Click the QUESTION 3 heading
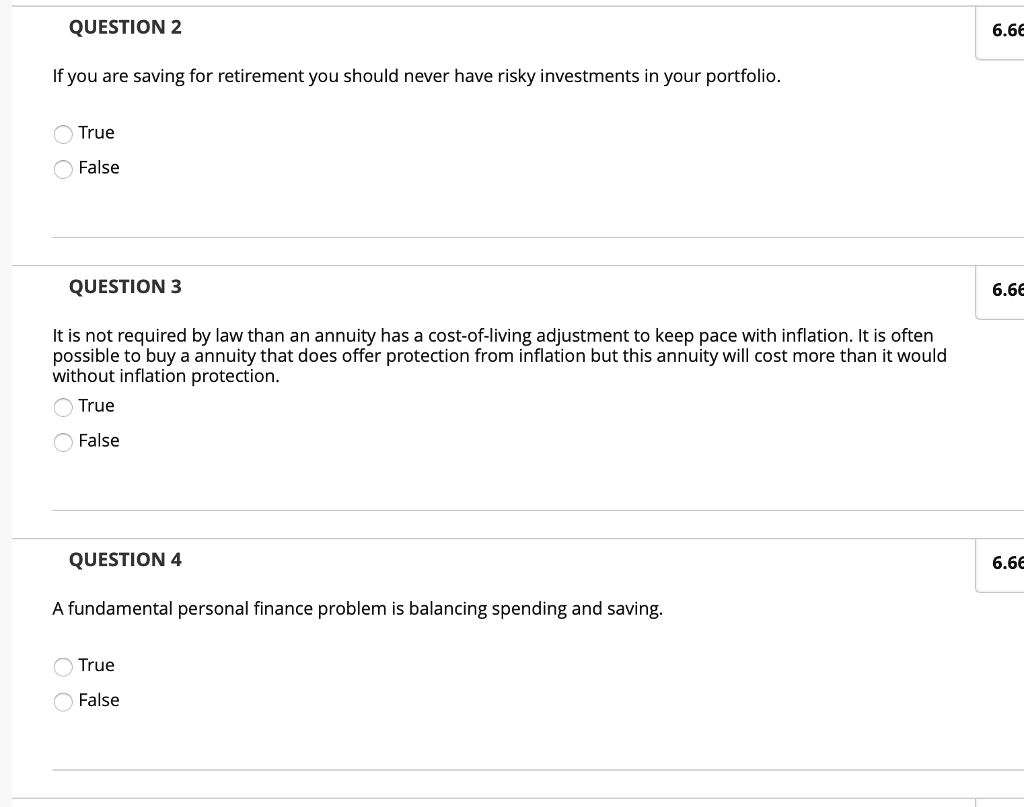The width and height of the screenshot is (1024, 807). point(125,286)
